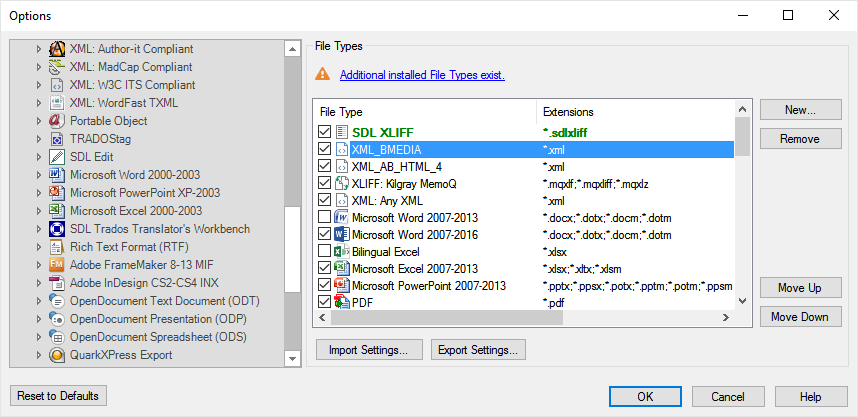858x417 pixels.
Task: Click the tree panel scroll-down arrow
Action: (292, 359)
